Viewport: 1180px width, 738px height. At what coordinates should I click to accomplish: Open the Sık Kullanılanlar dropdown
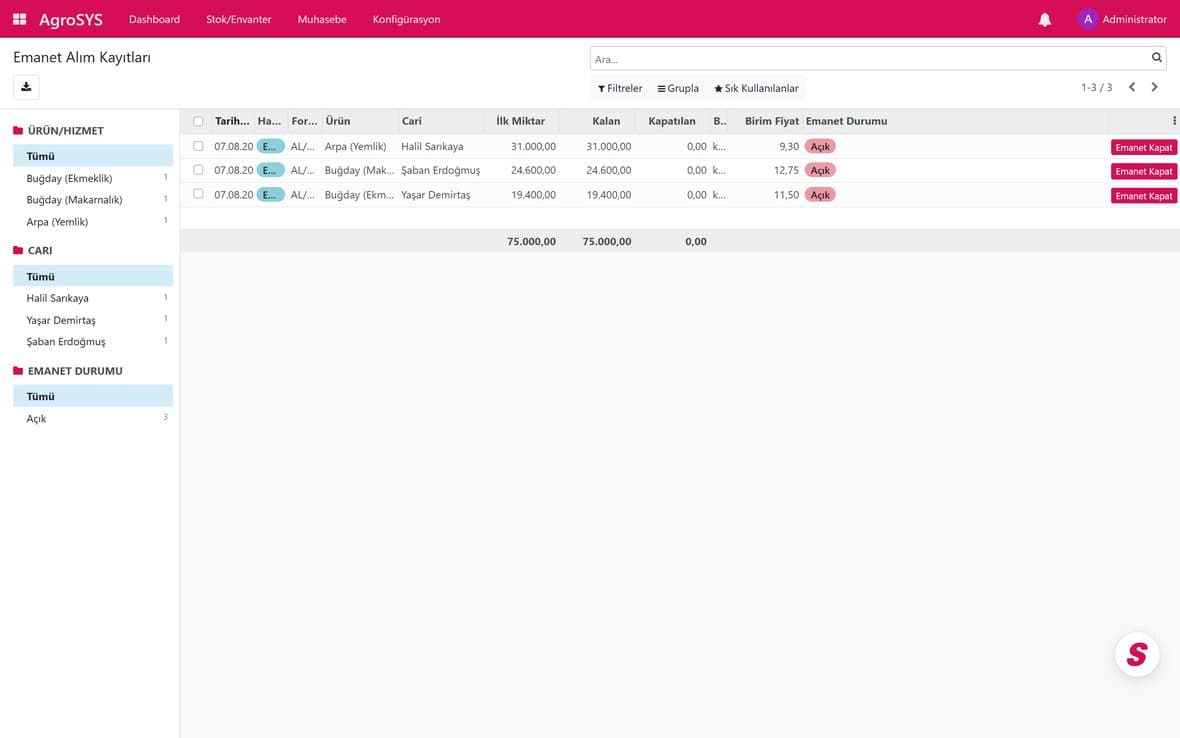pyautogui.click(x=756, y=88)
